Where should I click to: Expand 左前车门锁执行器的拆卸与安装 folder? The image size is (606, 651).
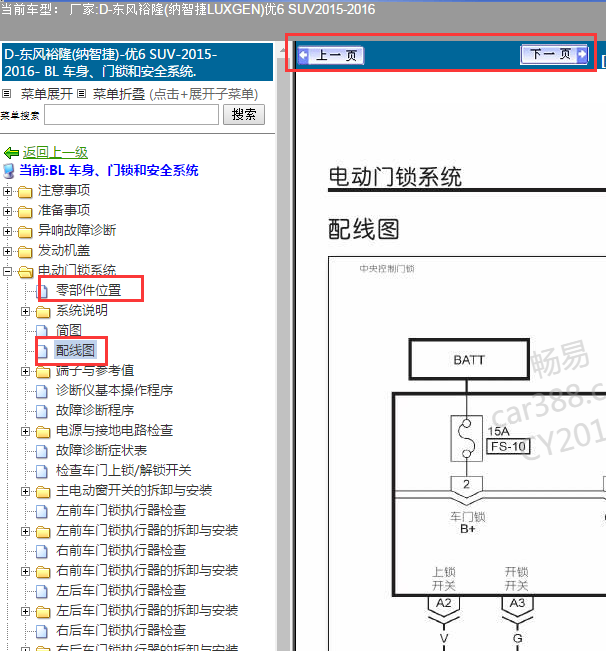(25, 531)
